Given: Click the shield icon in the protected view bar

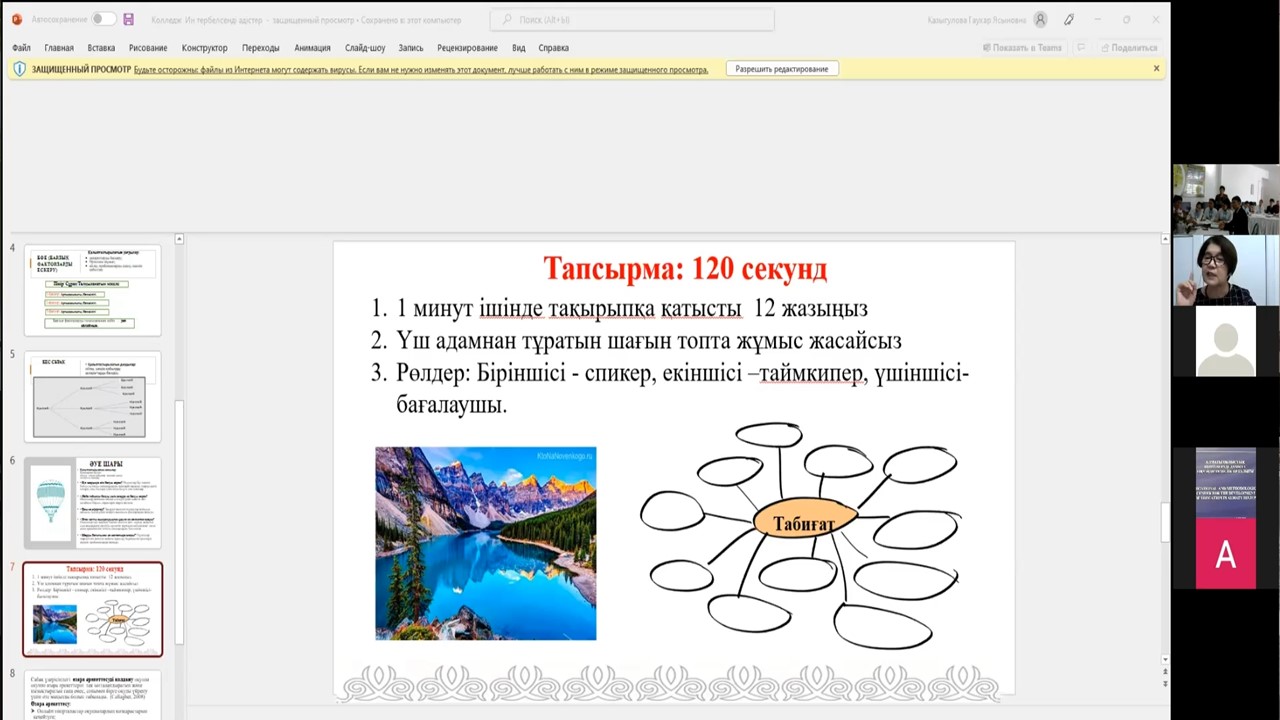Looking at the screenshot, I should pos(19,69).
